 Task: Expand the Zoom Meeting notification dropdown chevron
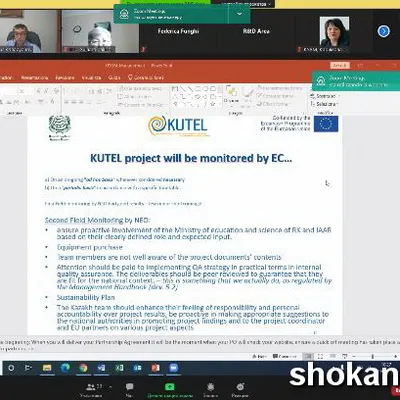(239, 14)
